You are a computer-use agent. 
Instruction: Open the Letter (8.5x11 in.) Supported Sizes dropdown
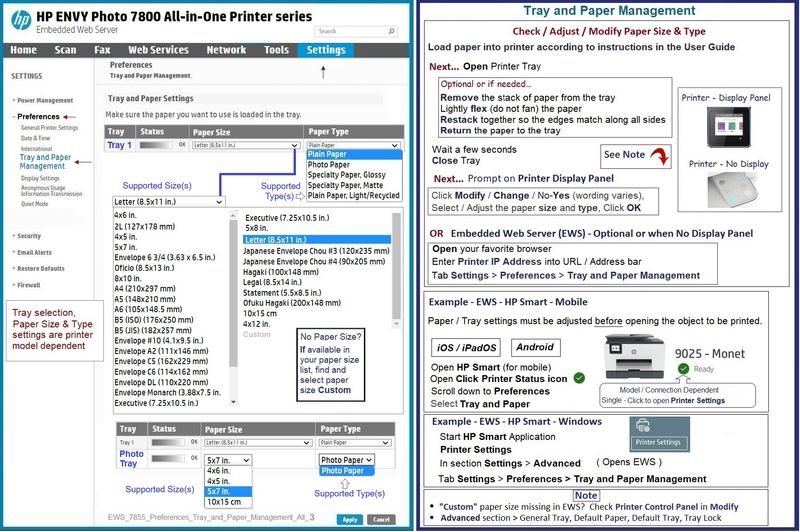168,202
